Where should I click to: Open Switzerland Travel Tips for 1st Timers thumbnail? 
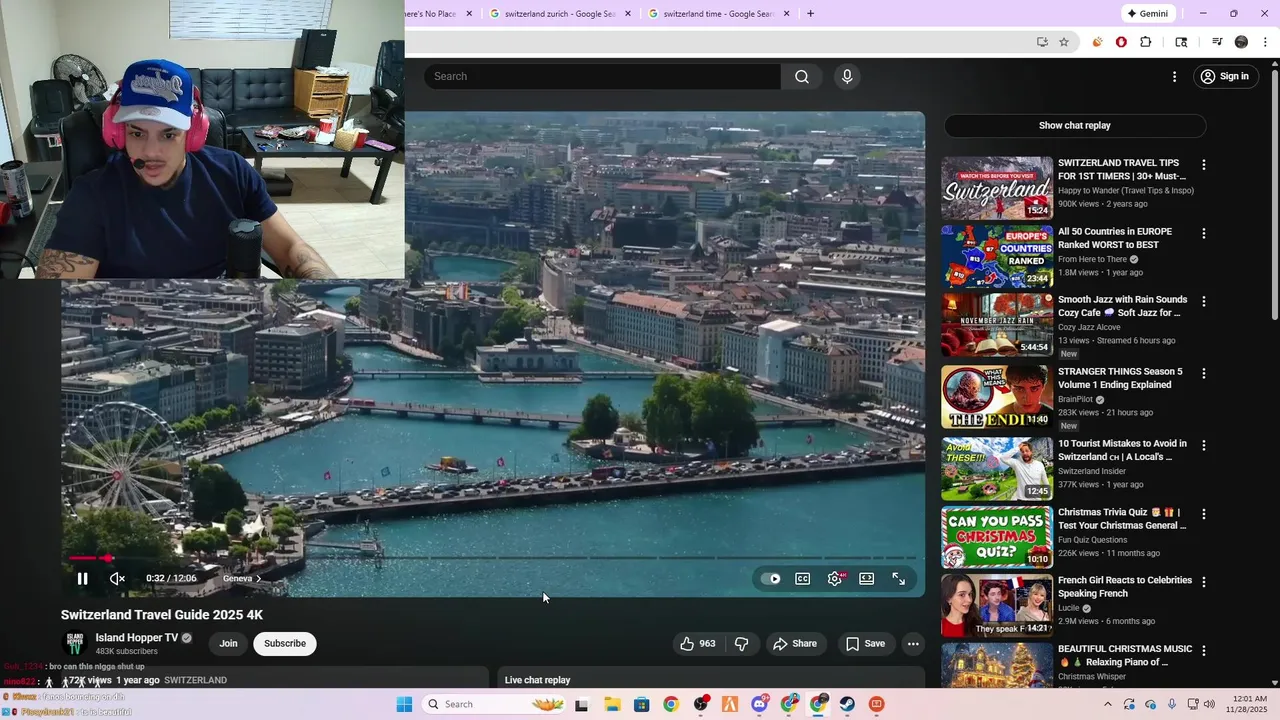[x=997, y=188]
